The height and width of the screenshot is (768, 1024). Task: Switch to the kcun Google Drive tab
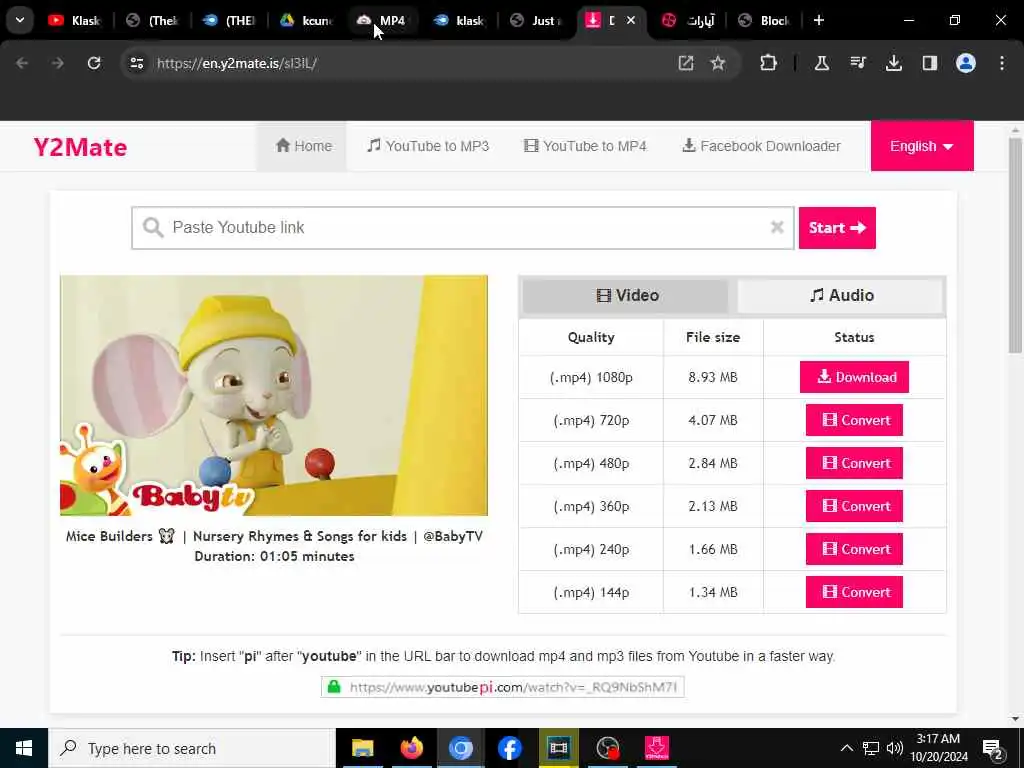306,20
